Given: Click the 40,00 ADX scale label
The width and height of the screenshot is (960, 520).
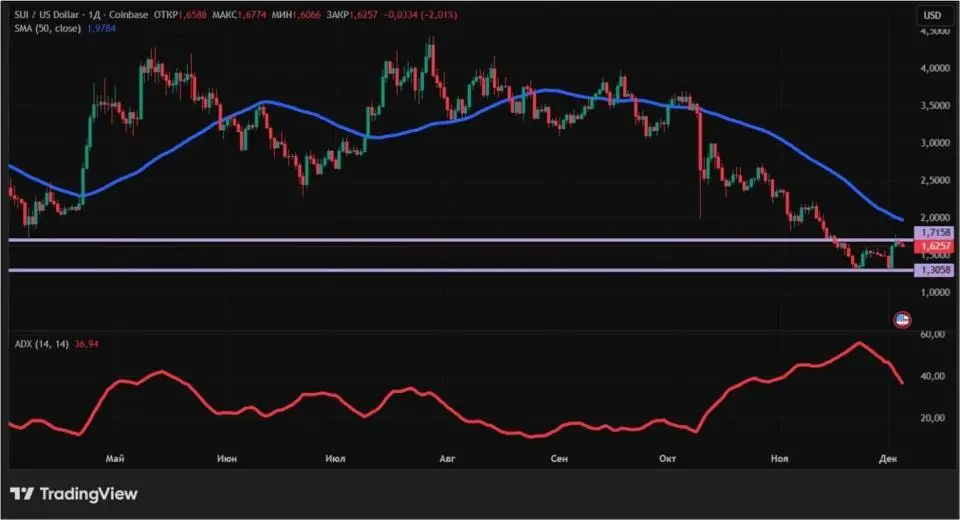Looking at the screenshot, I should tap(931, 376).
